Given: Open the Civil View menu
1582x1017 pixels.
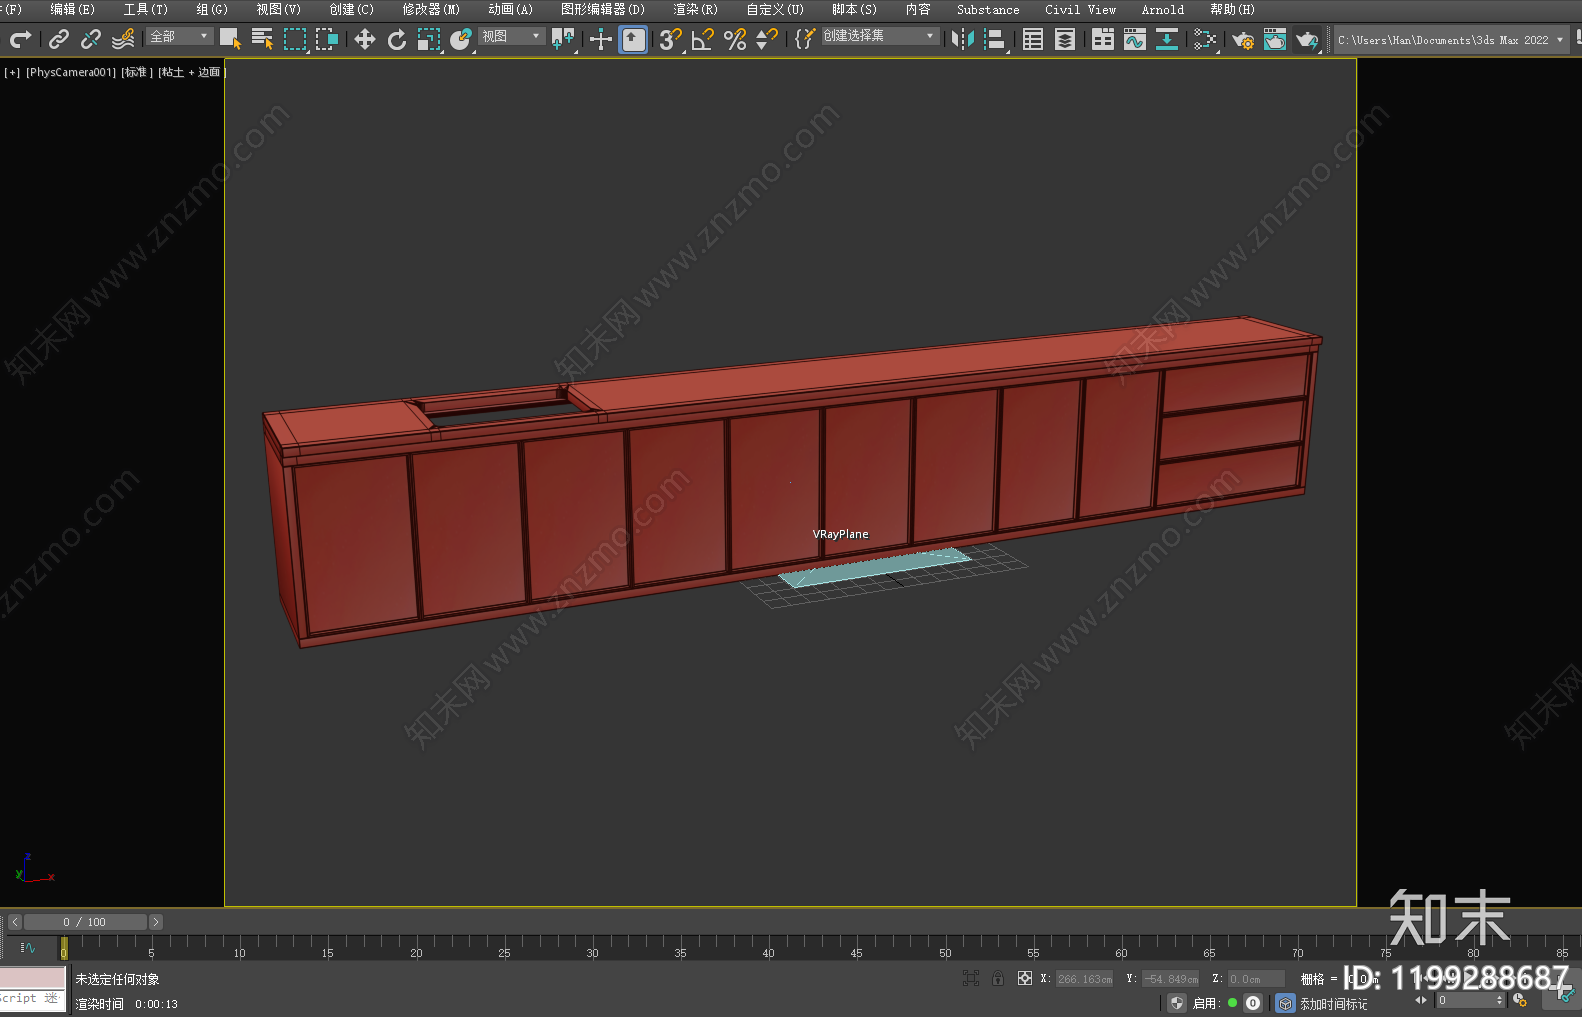Looking at the screenshot, I should coord(1080,9).
